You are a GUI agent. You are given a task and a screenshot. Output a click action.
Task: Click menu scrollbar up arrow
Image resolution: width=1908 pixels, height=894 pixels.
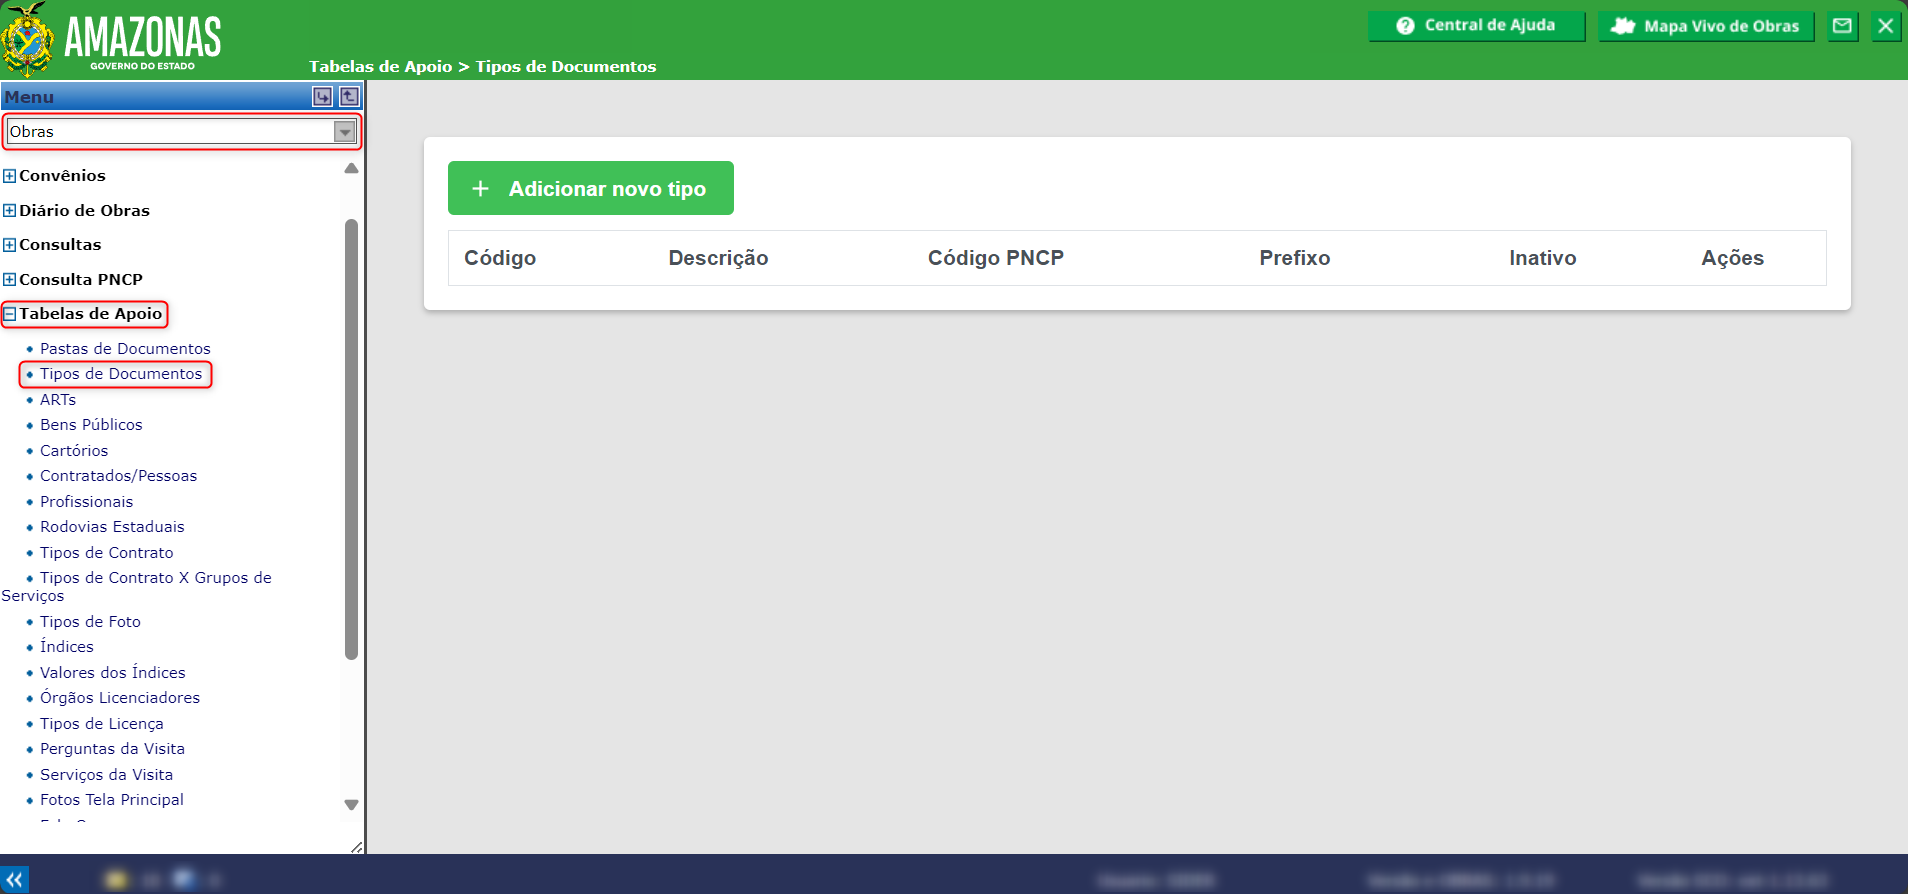351,168
